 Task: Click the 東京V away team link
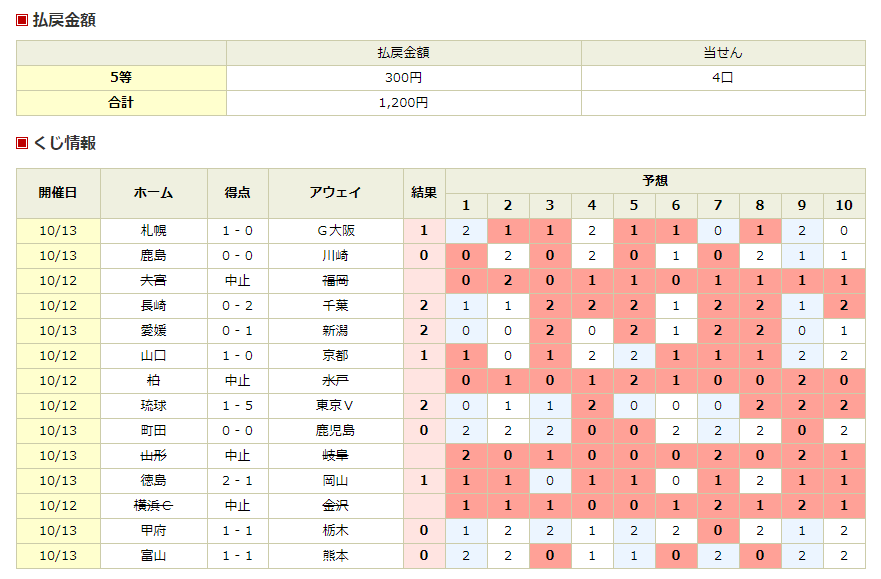tap(335, 406)
